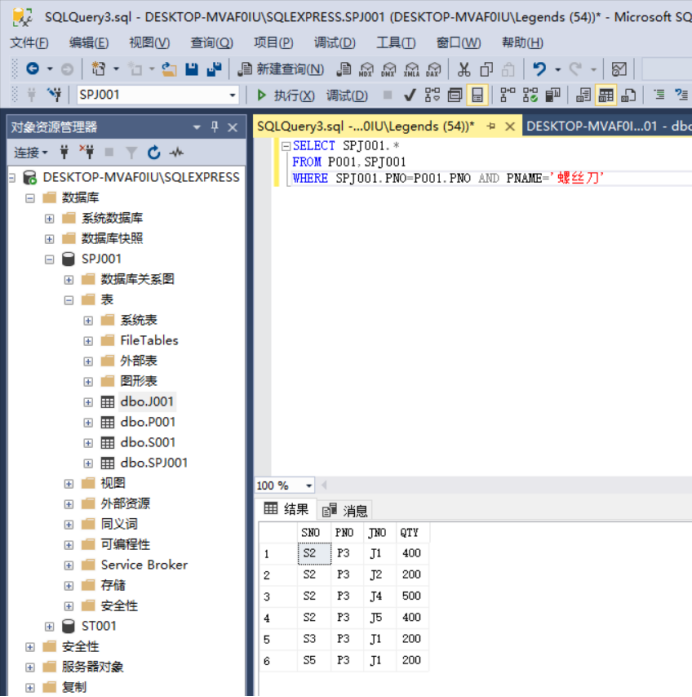Expand the dbo.P001 table node
Screen dimensions: 692x697
(88, 422)
